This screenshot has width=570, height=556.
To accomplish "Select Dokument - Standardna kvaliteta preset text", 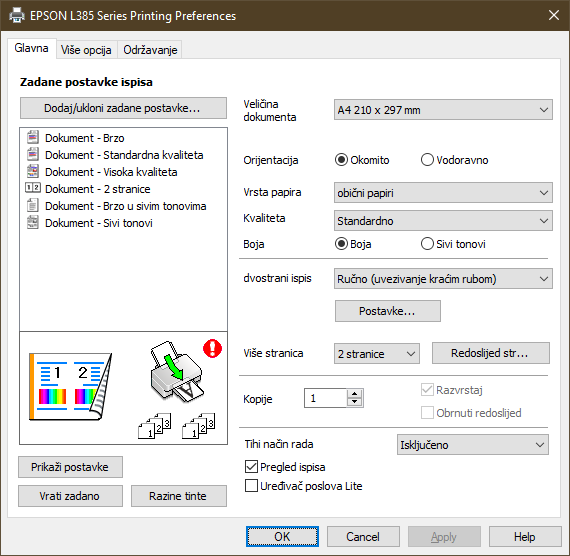I will tap(124, 155).
